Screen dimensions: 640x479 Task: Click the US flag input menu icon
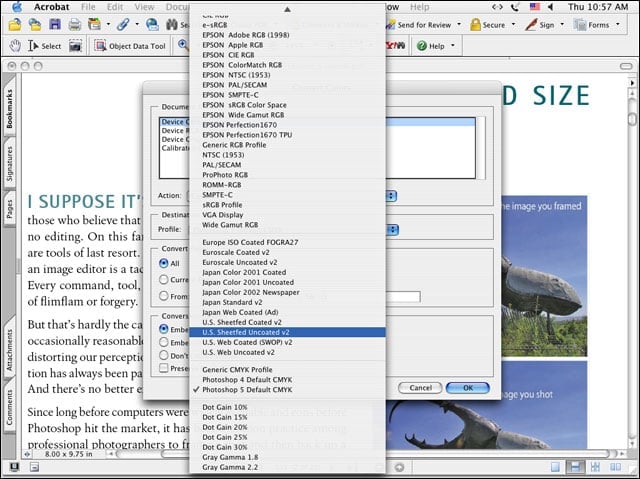tap(535, 7)
